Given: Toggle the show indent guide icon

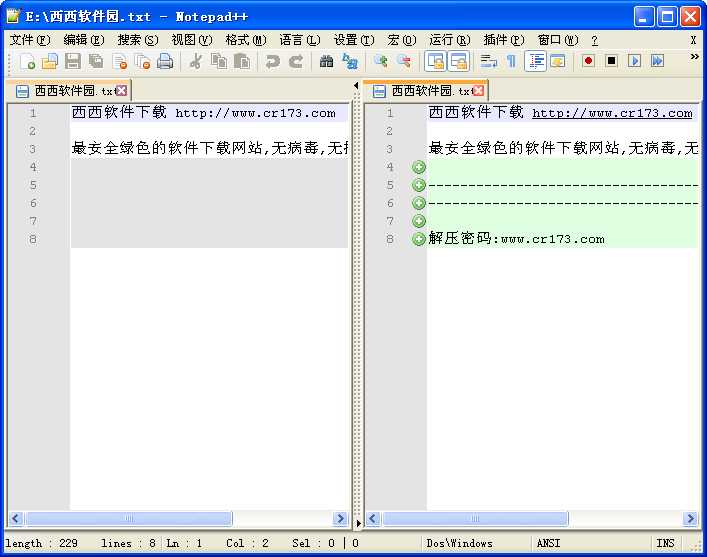Looking at the screenshot, I should tap(535, 61).
